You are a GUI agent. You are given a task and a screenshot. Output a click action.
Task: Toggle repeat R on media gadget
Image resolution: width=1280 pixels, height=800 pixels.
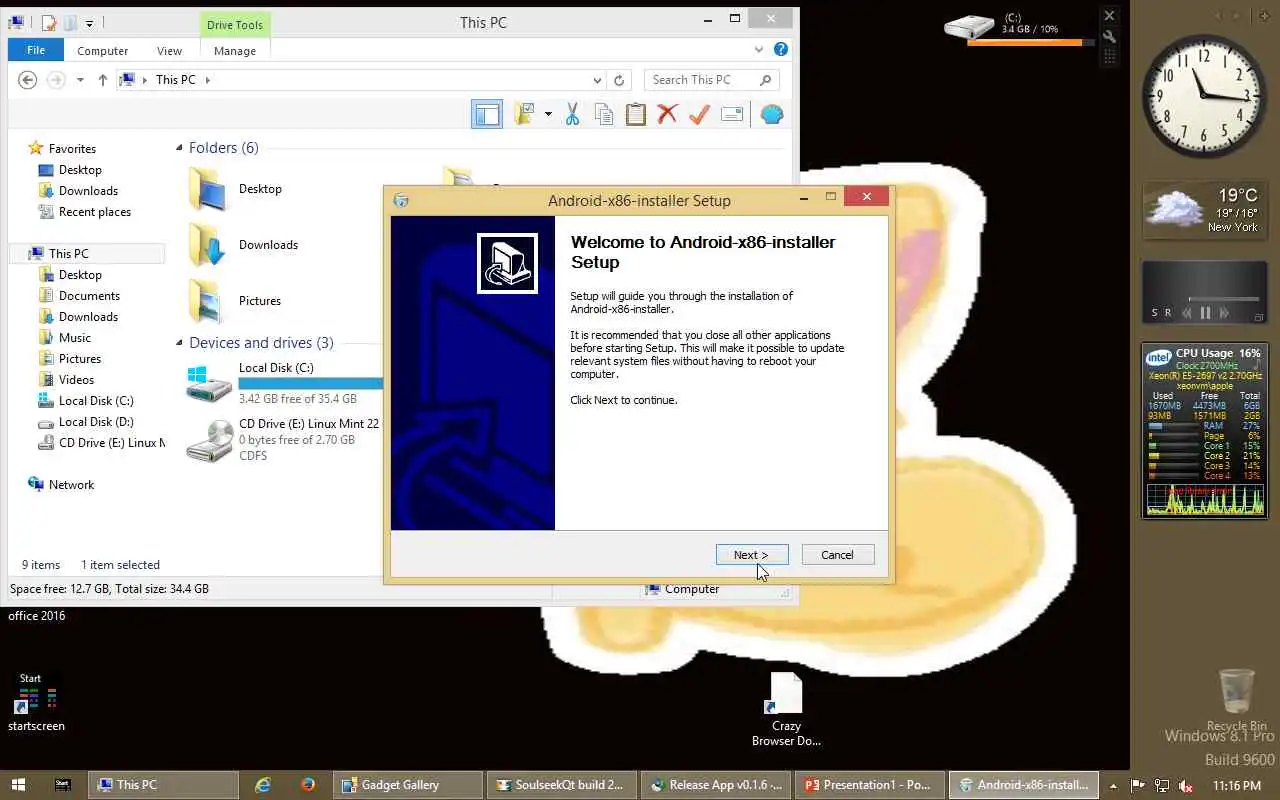(x=1167, y=313)
